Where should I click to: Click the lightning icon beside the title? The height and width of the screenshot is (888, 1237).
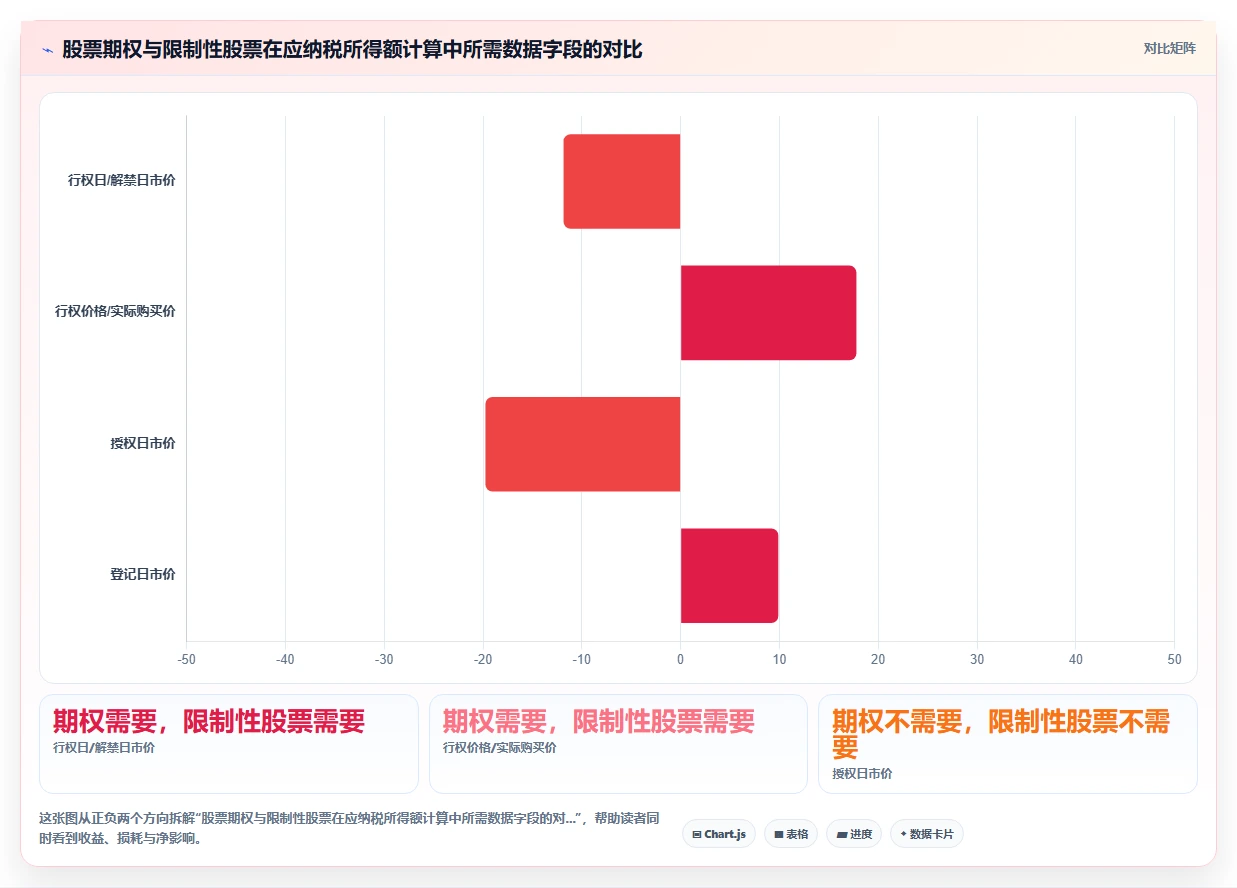[47, 49]
